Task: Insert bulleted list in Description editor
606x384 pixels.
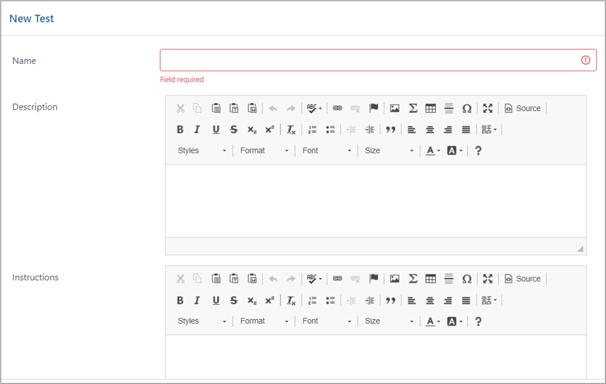Action: coord(330,129)
